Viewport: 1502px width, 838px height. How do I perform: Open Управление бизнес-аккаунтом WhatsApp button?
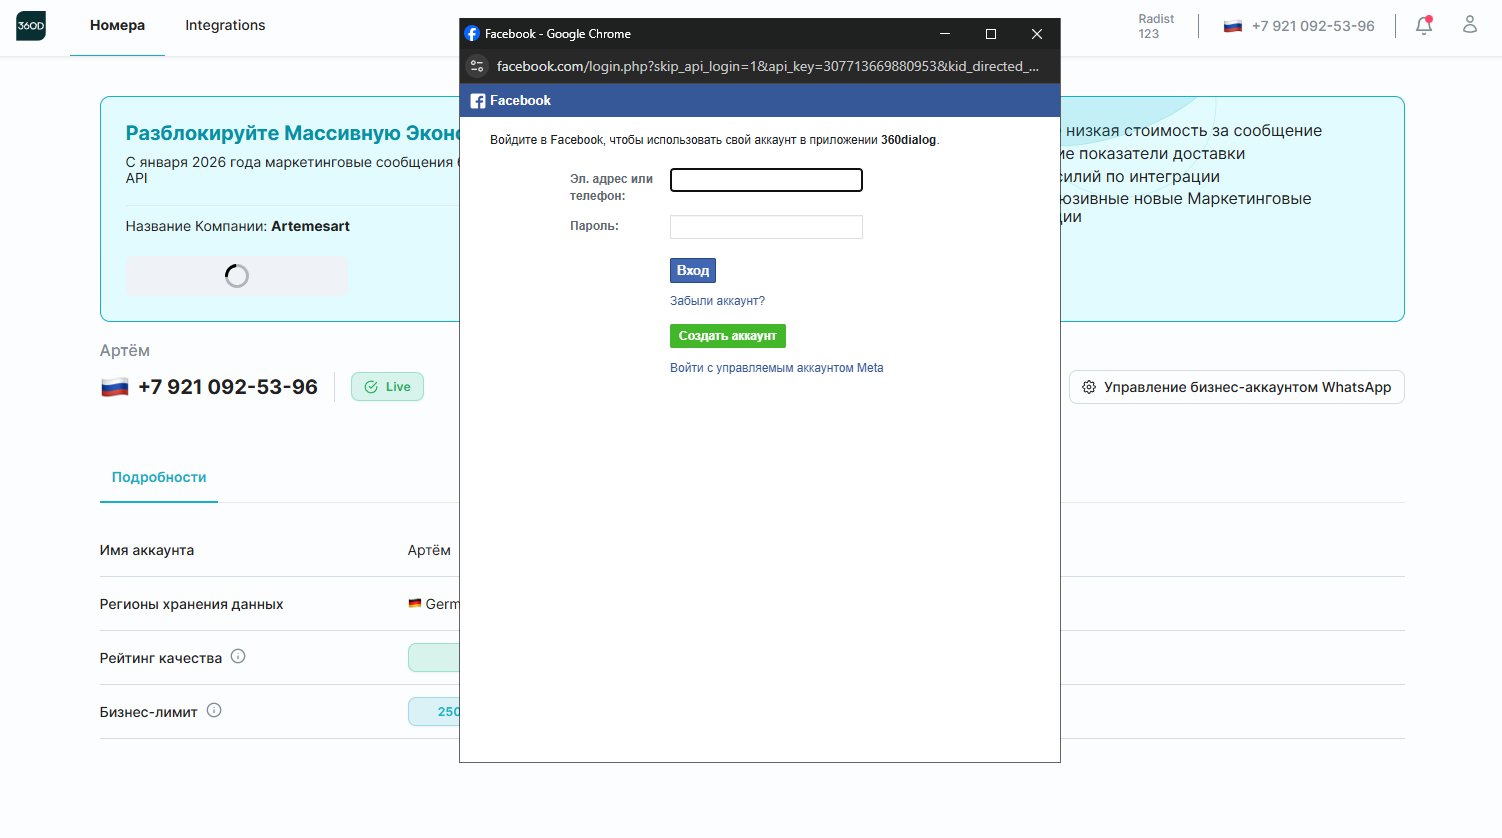click(1236, 387)
